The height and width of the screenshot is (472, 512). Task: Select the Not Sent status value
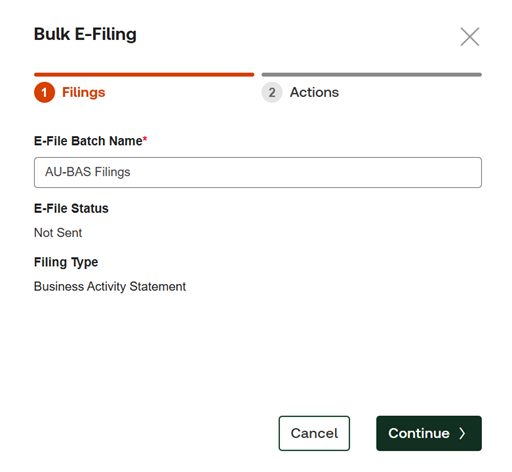[58, 233]
